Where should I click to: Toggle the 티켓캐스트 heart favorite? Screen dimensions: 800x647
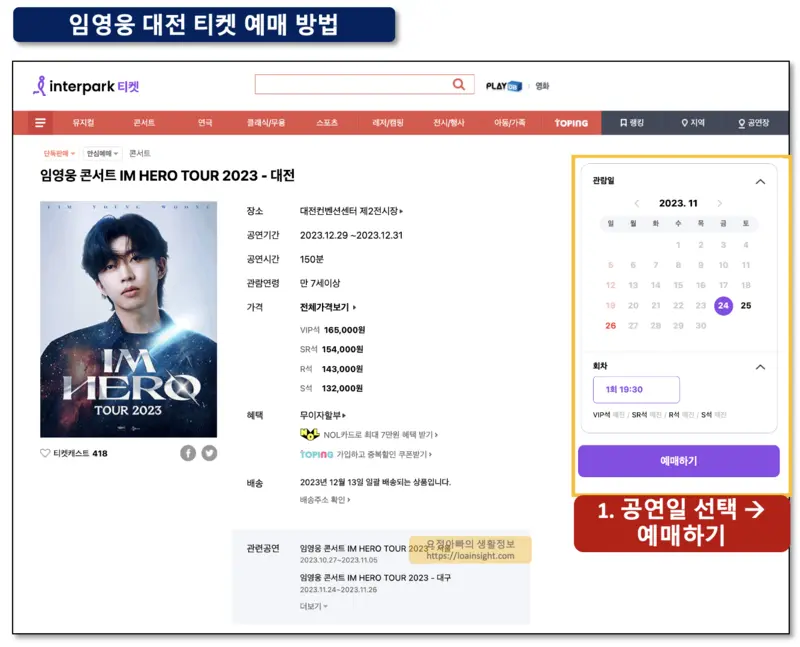(x=44, y=452)
